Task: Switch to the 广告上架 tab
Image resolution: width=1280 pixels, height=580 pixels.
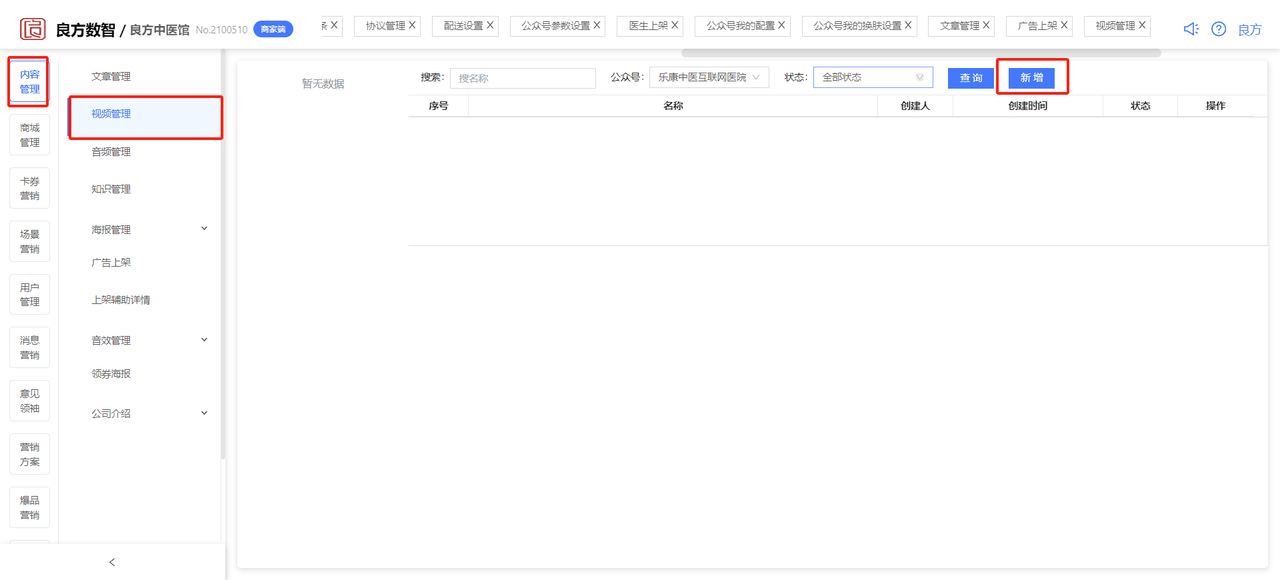Action: click(x=1037, y=26)
